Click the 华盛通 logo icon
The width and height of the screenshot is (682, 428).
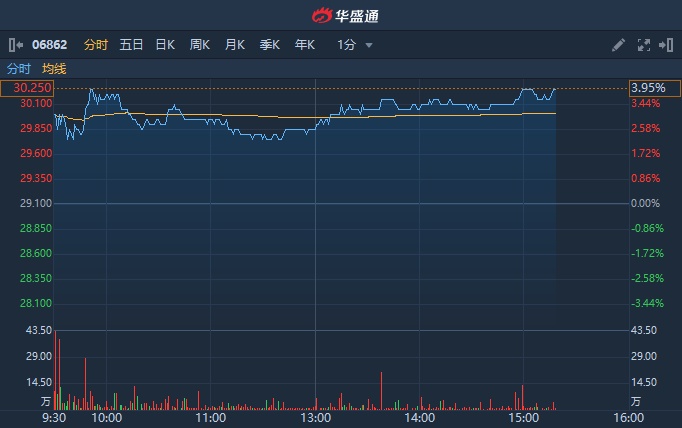pos(321,15)
